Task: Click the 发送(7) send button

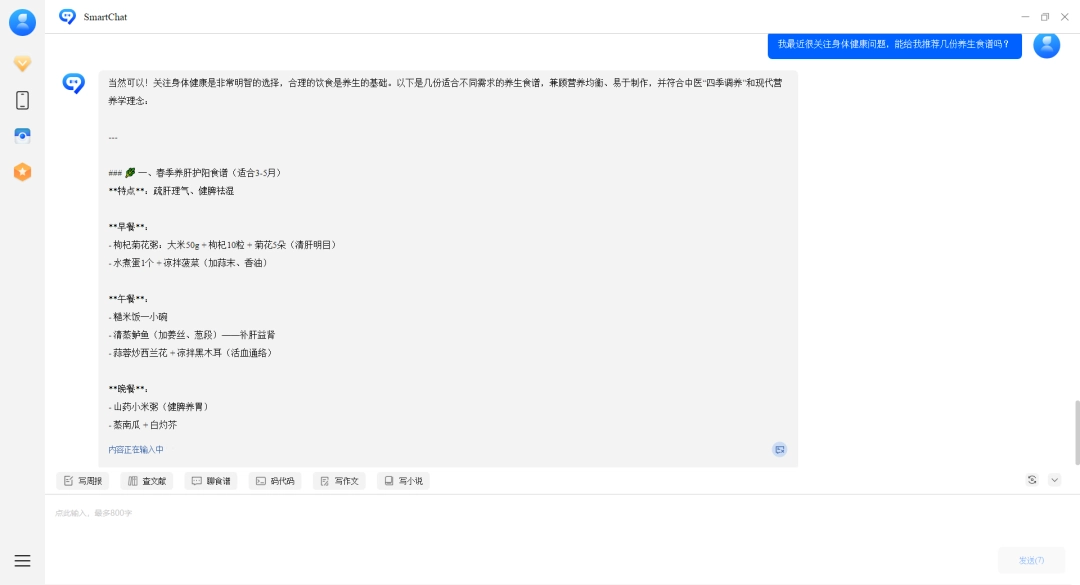Action: pos(1031,560)
